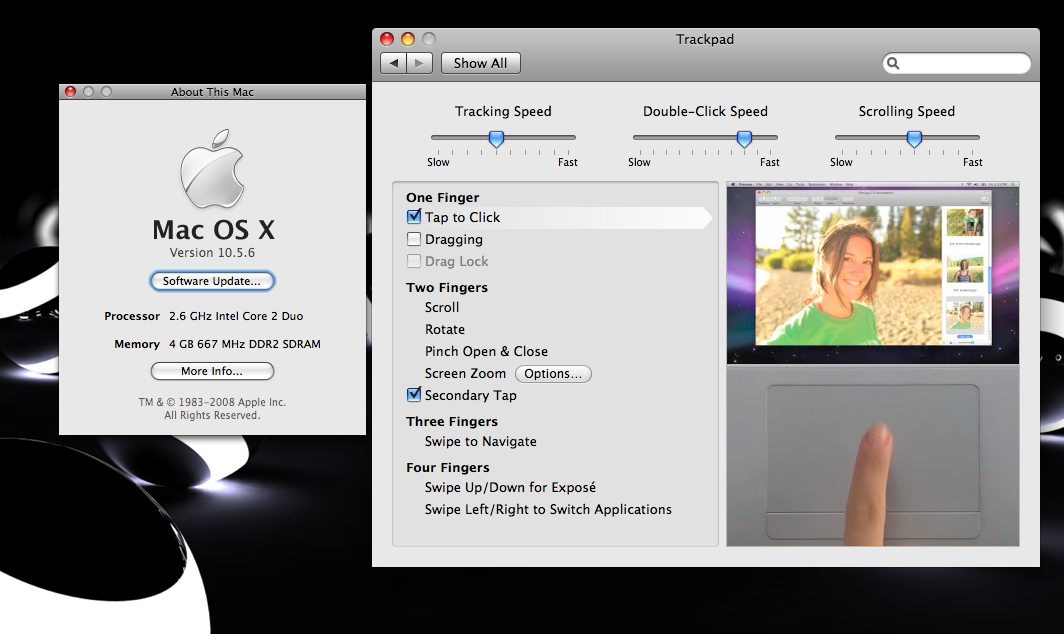
Task: Click the Double-Click Speed slider handle
Action: point(744,139)
